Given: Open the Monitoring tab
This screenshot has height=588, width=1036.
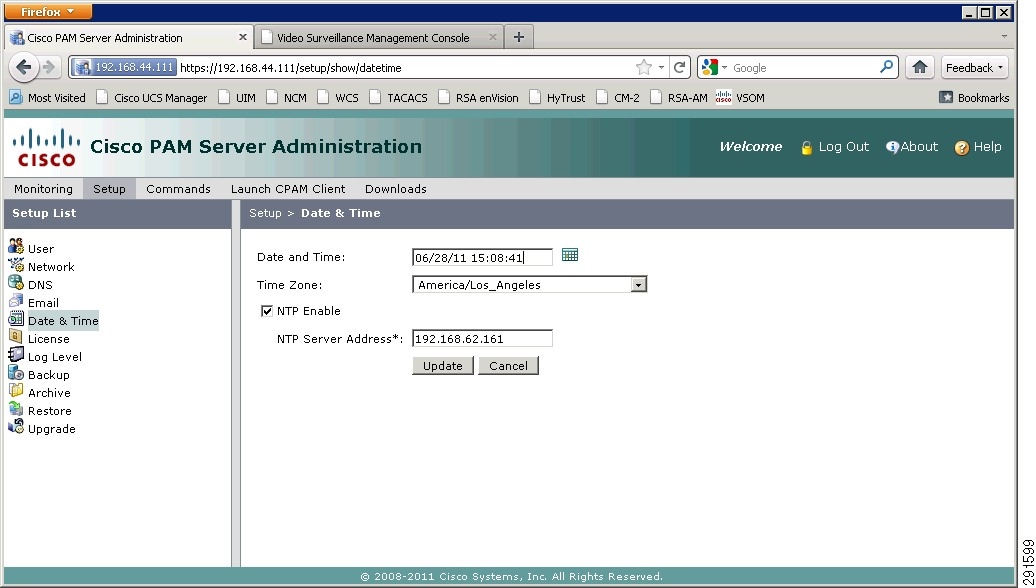Looking at the screenshot, I should coord(44,189).
